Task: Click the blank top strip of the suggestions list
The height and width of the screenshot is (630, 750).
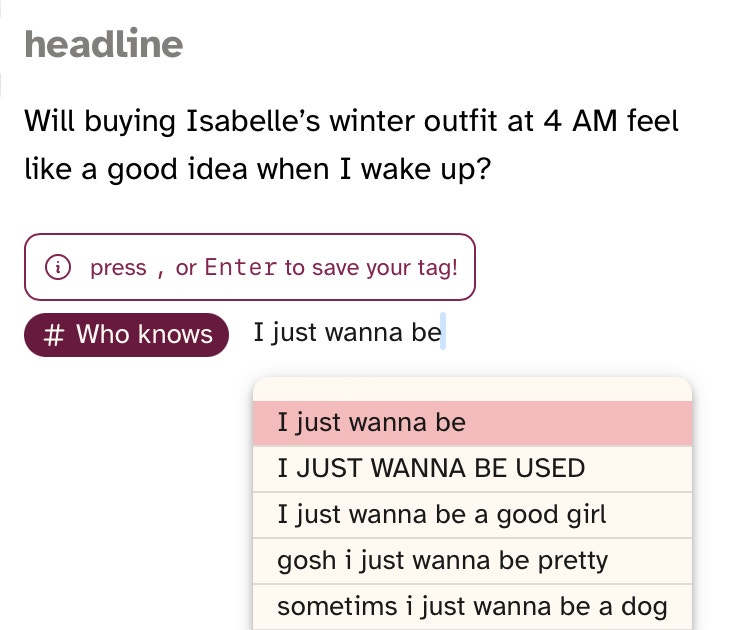Action: point(472,388)
